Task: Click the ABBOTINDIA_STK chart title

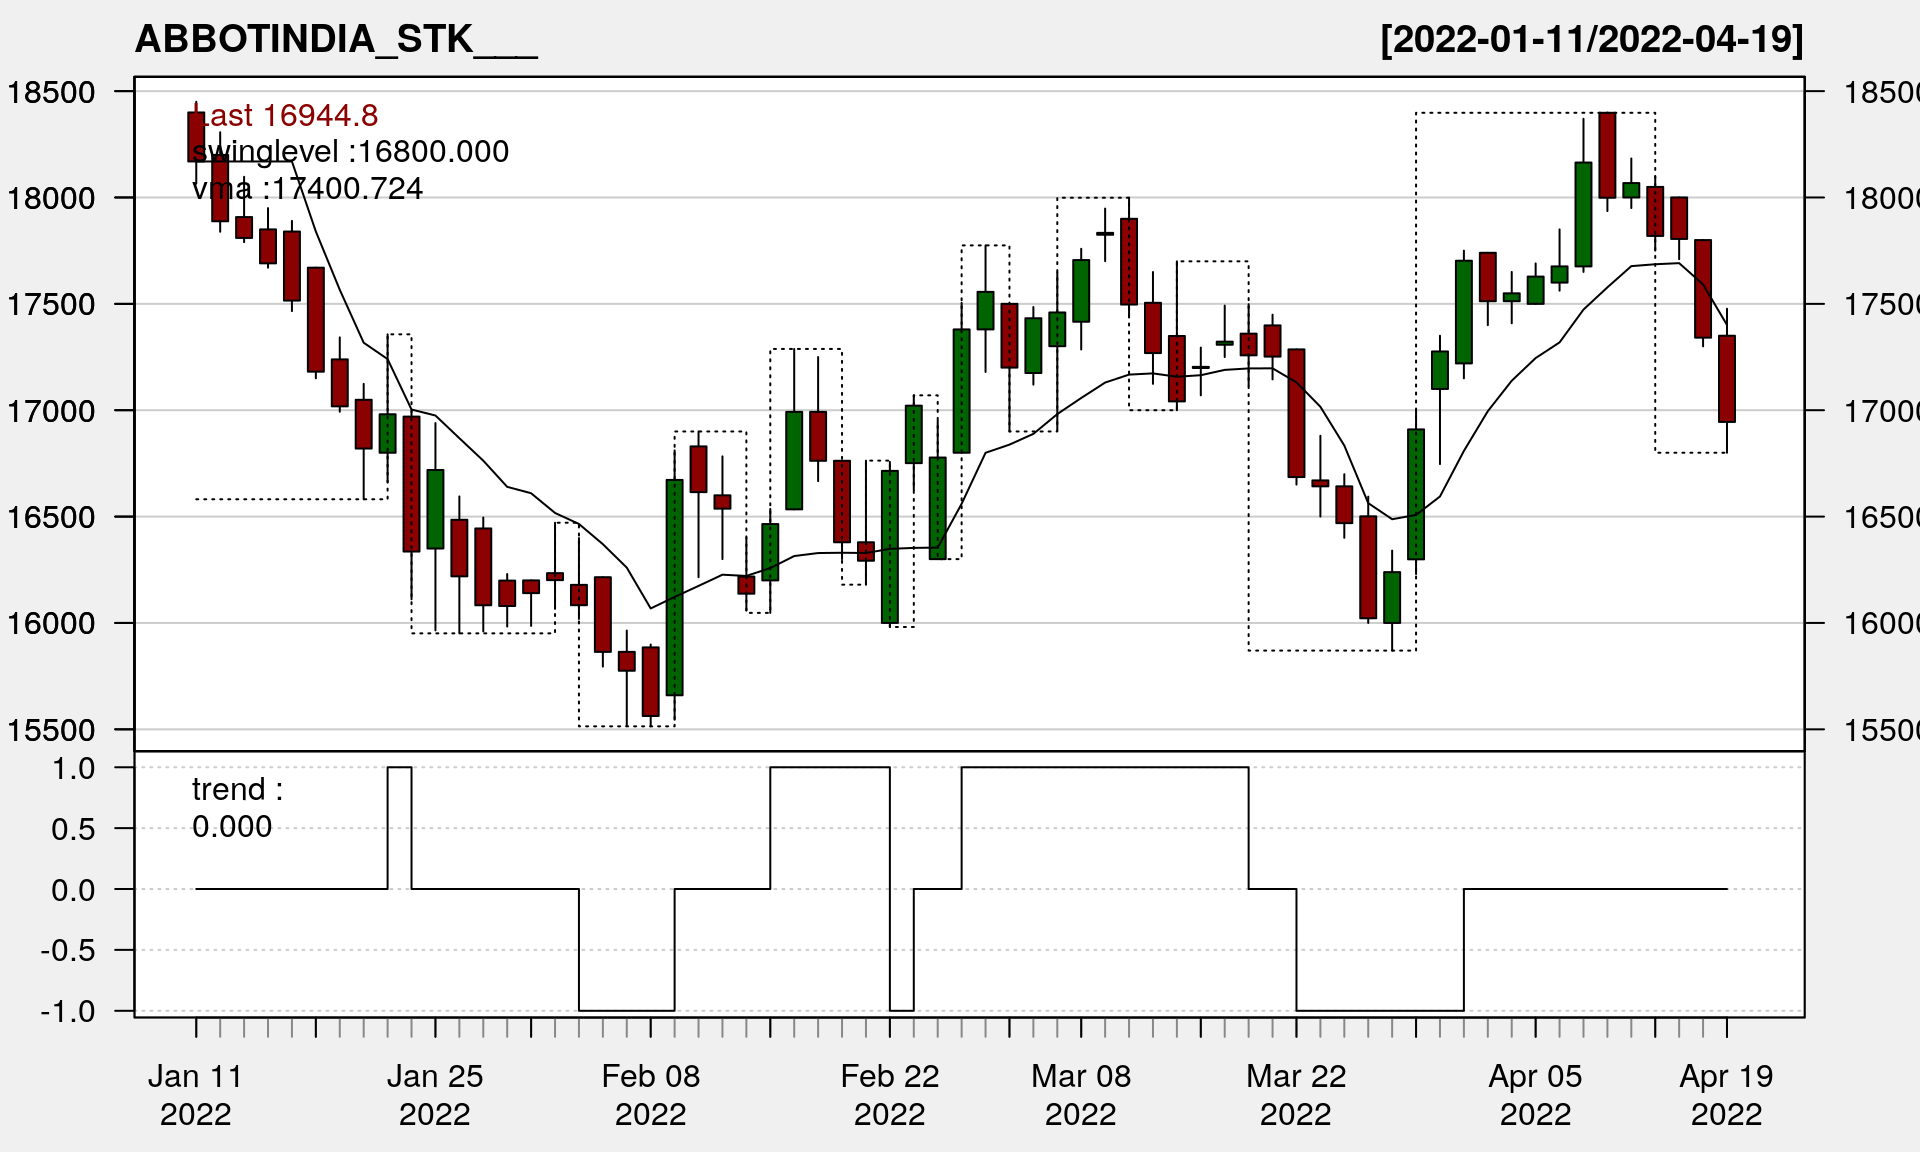Action: (x=335, y=40)
